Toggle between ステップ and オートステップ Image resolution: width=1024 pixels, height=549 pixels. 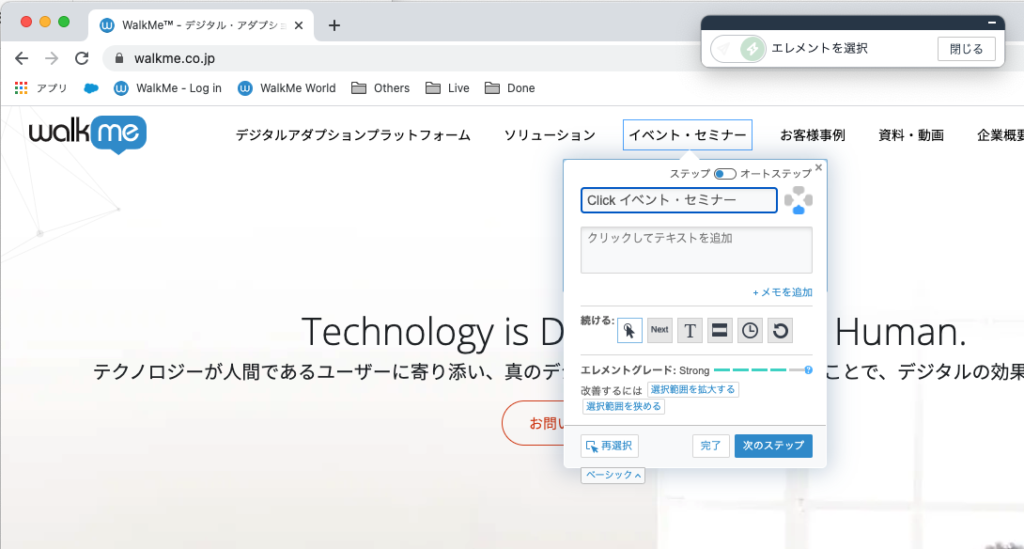[724, 174]
